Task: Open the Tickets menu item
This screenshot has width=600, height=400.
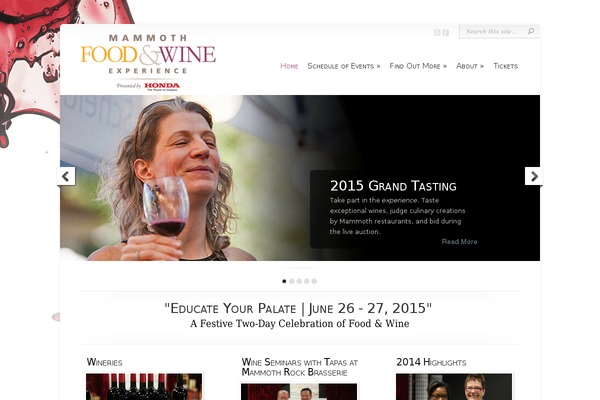Action: (x=505, y=66)
